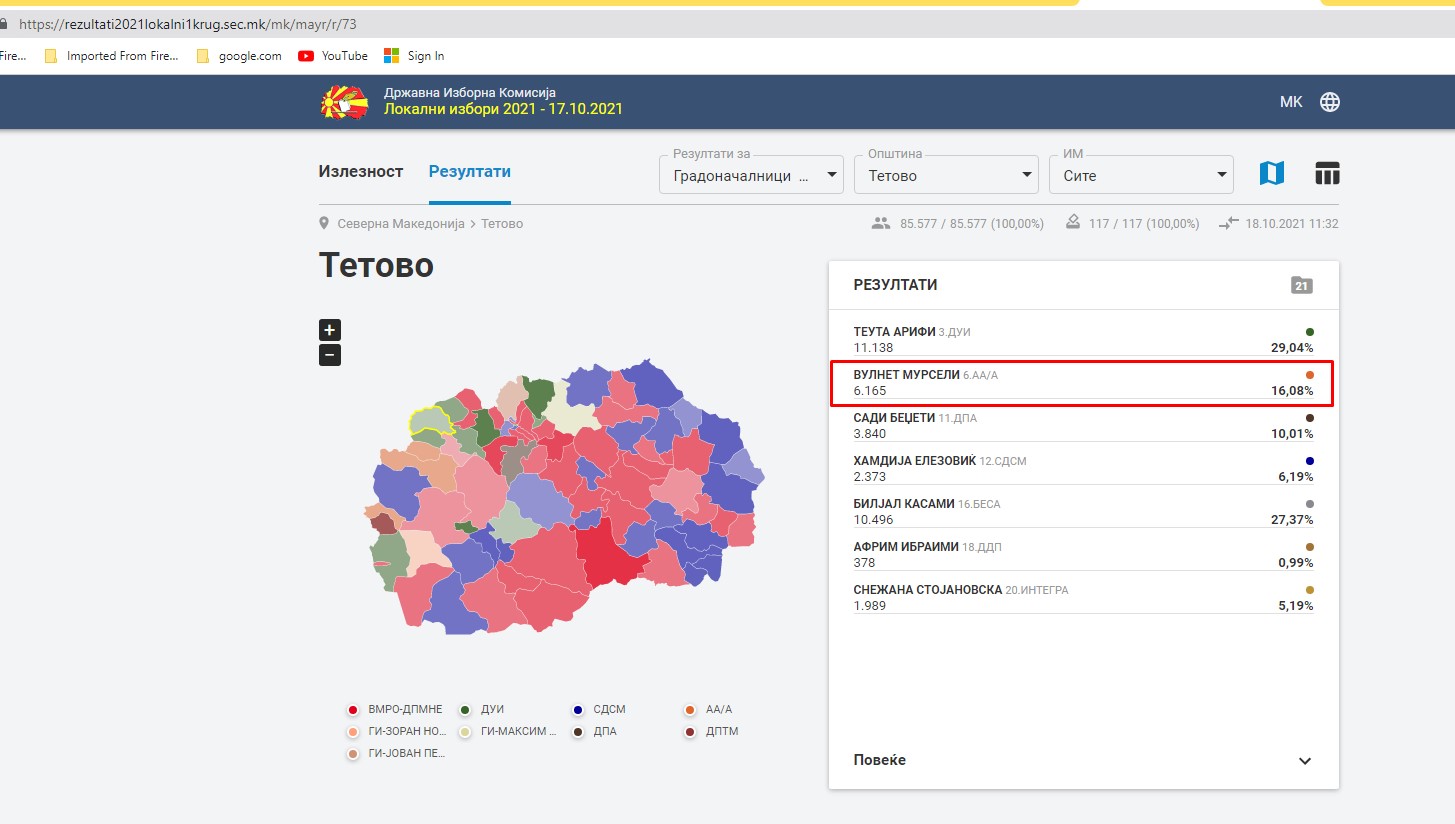
Task: Click the State Election Commission logo
Action: (x=344, y=101)
